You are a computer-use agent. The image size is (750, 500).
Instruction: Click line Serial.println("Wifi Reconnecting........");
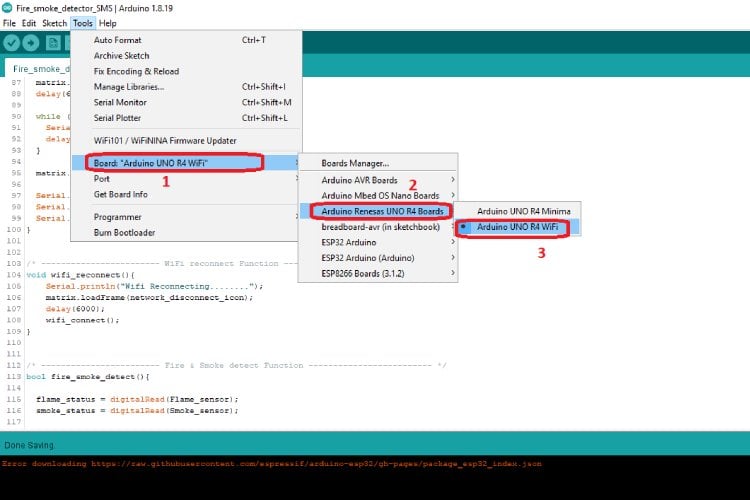click(x=154, y=286)
